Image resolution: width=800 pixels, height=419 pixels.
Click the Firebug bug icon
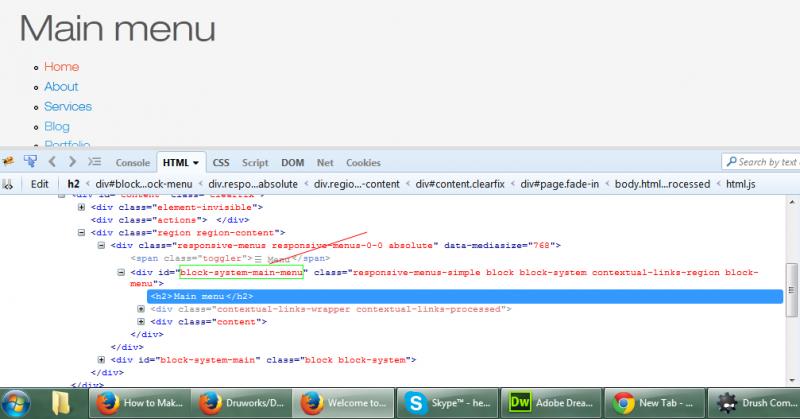(8, 162)
